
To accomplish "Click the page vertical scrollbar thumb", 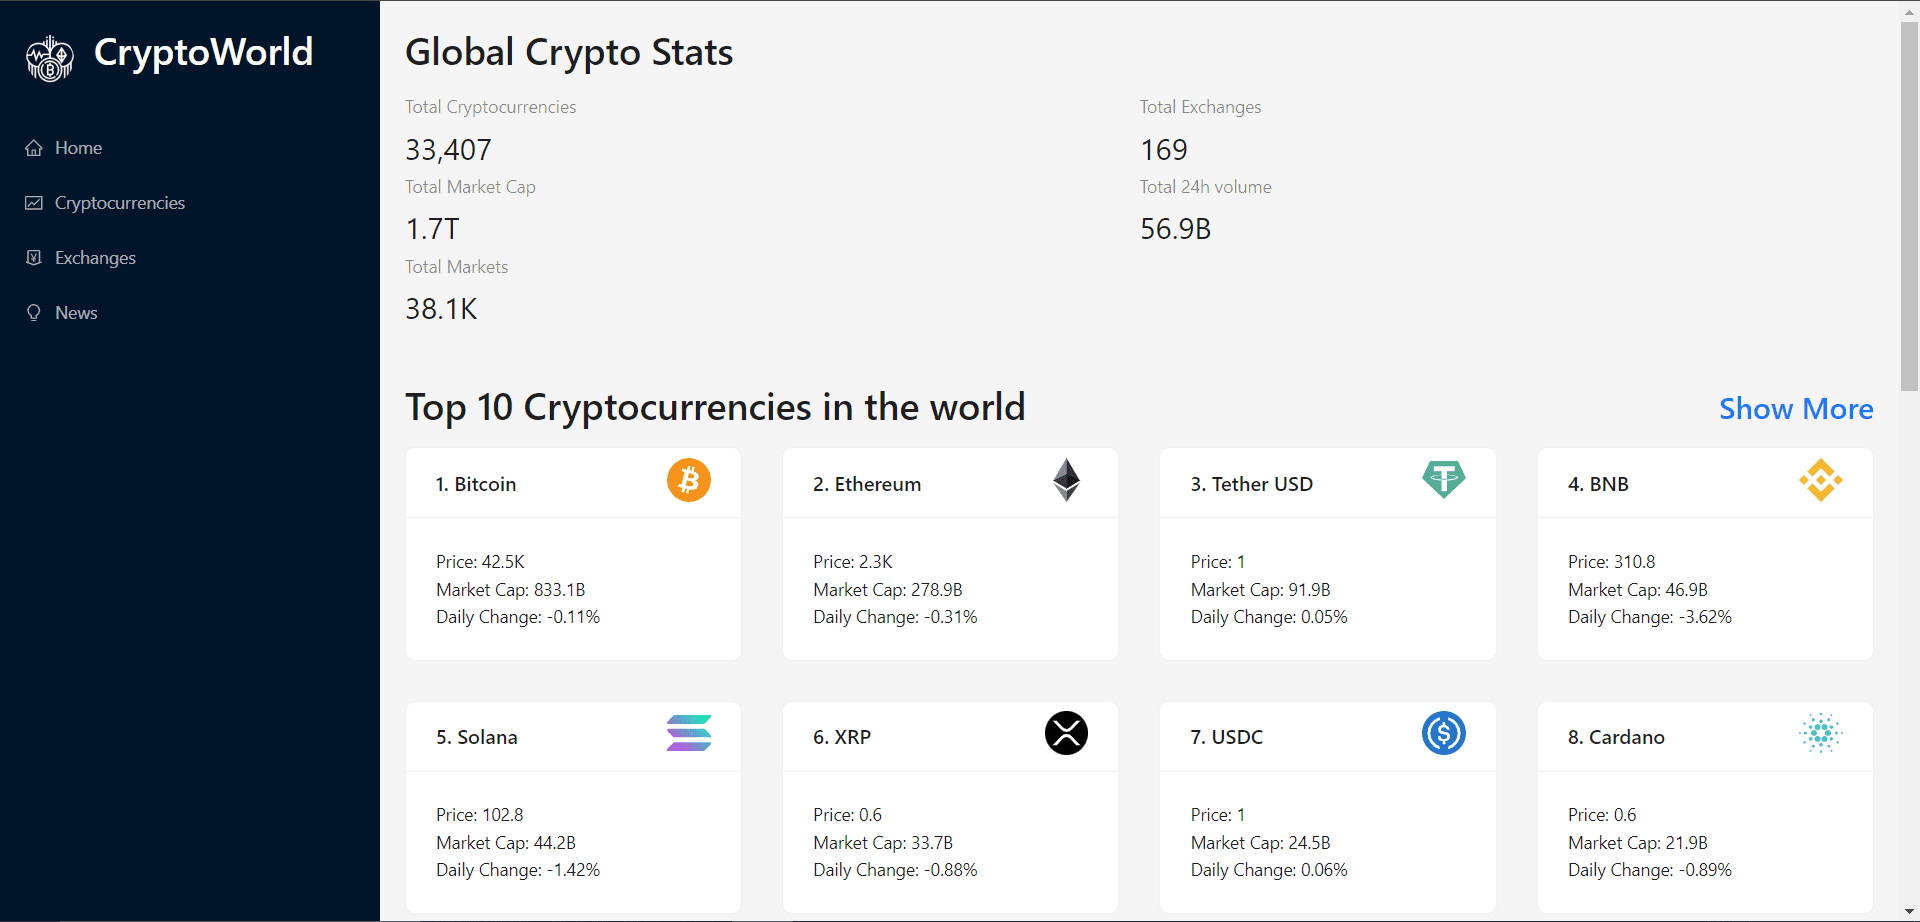I will pos(1909,205).
